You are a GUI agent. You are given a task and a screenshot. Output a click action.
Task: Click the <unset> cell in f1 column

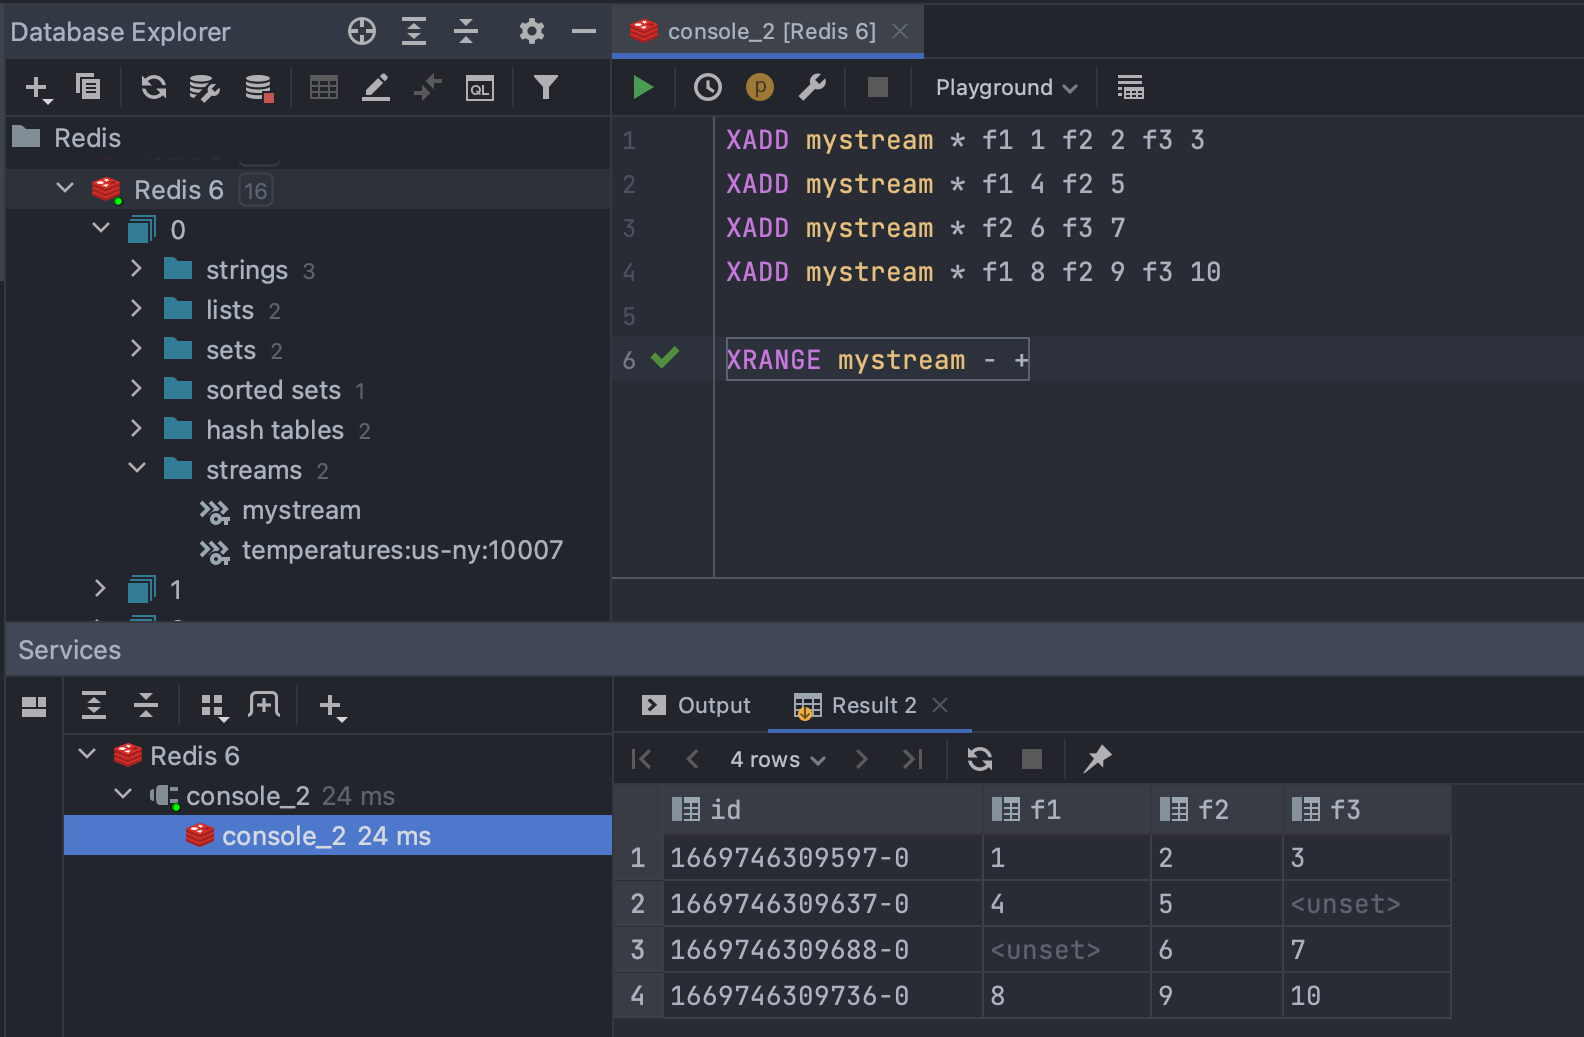click(1045, 950)
